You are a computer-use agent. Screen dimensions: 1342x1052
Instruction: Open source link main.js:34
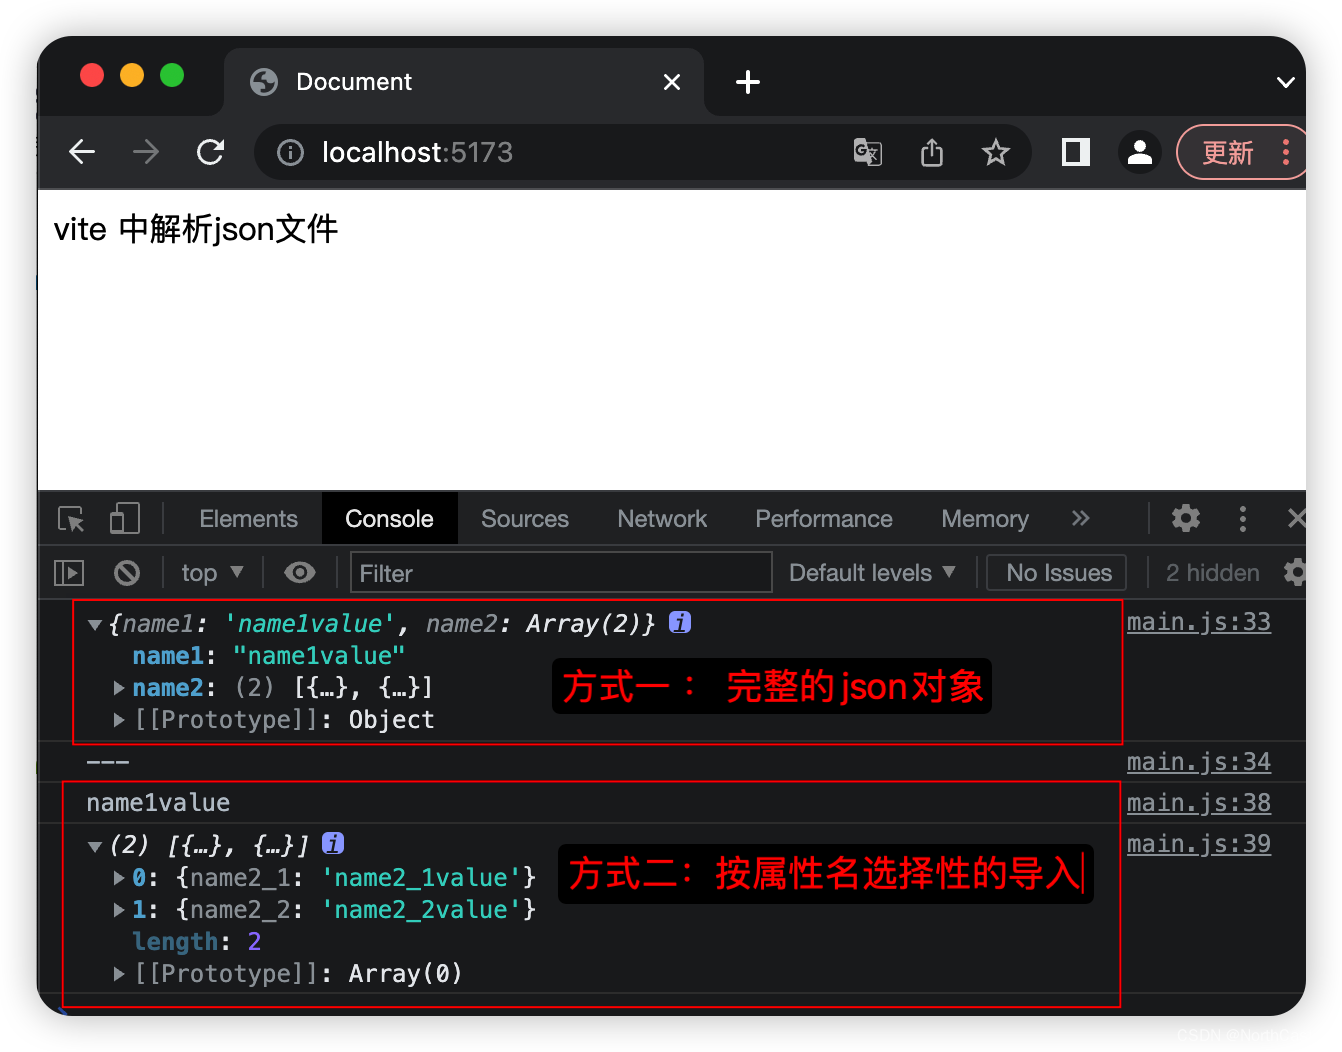[x=1198, y=762]
